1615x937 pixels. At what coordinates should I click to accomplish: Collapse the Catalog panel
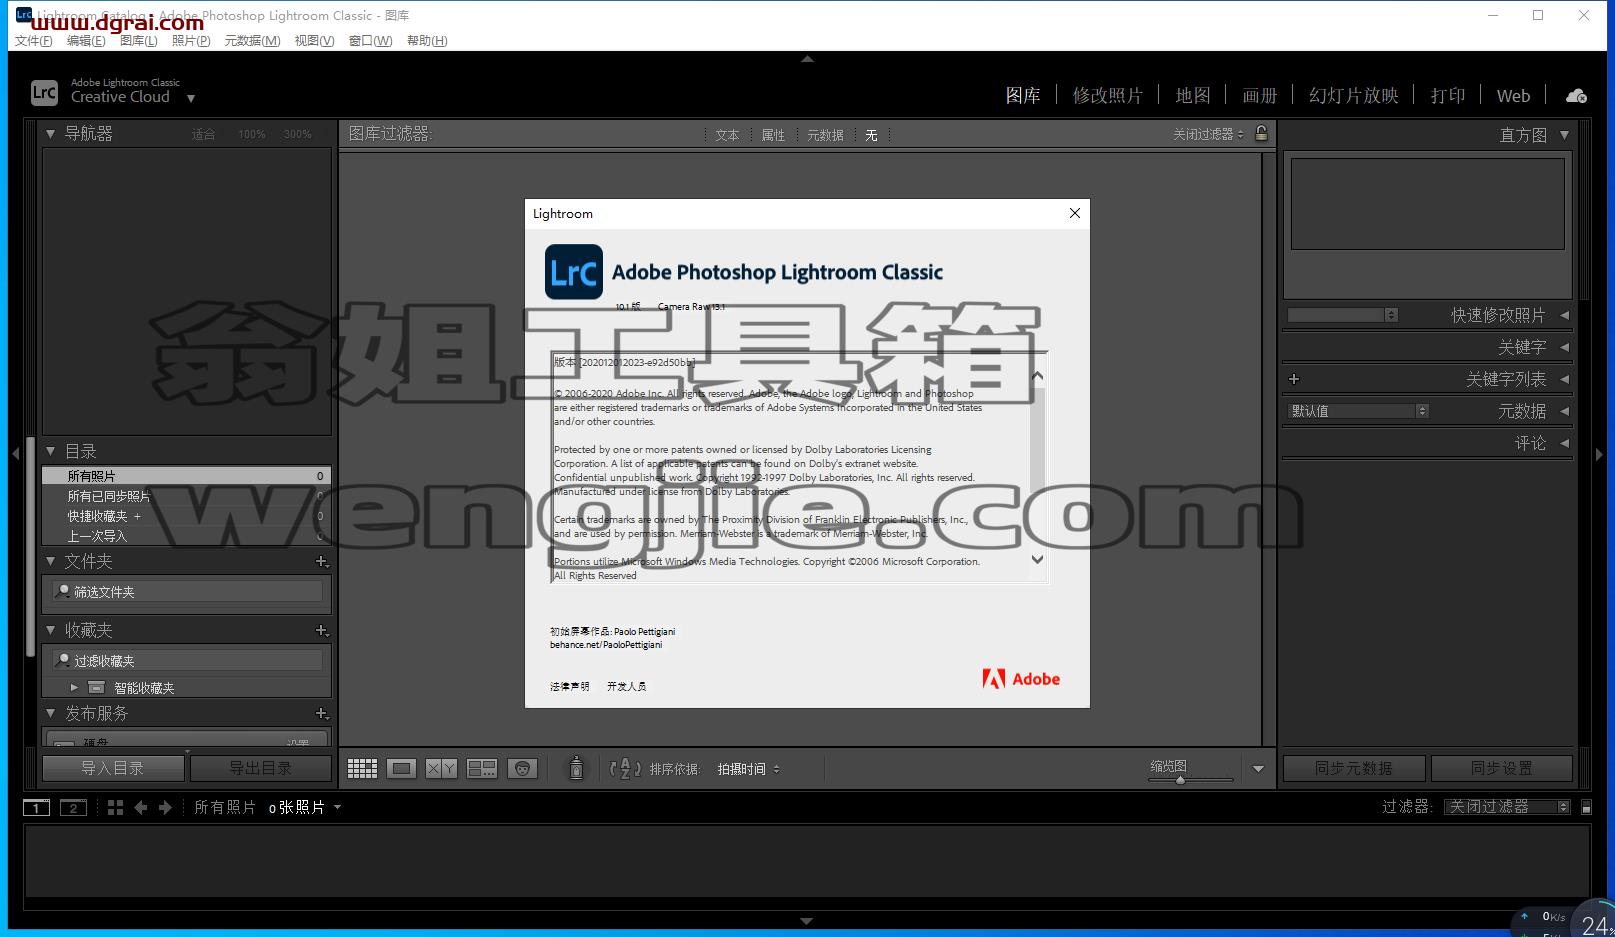(50, 451)
